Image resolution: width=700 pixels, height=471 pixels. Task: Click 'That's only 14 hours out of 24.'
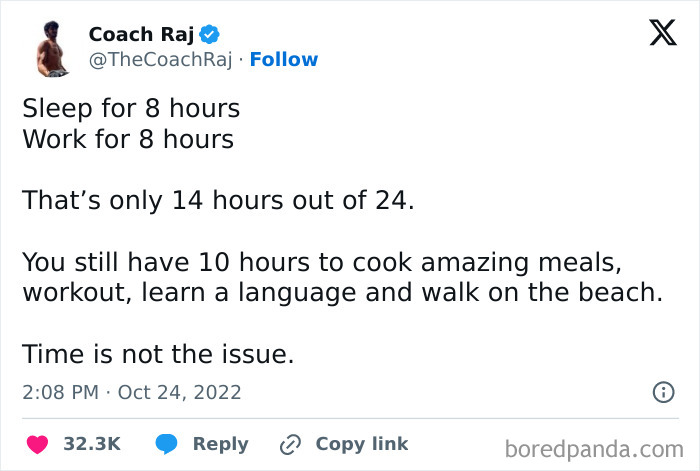point(218,200)
